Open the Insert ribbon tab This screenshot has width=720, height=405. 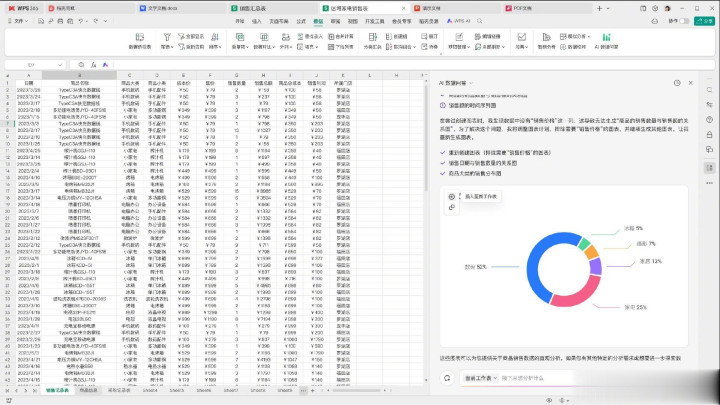pyautogui.click(x=256, y=22)
